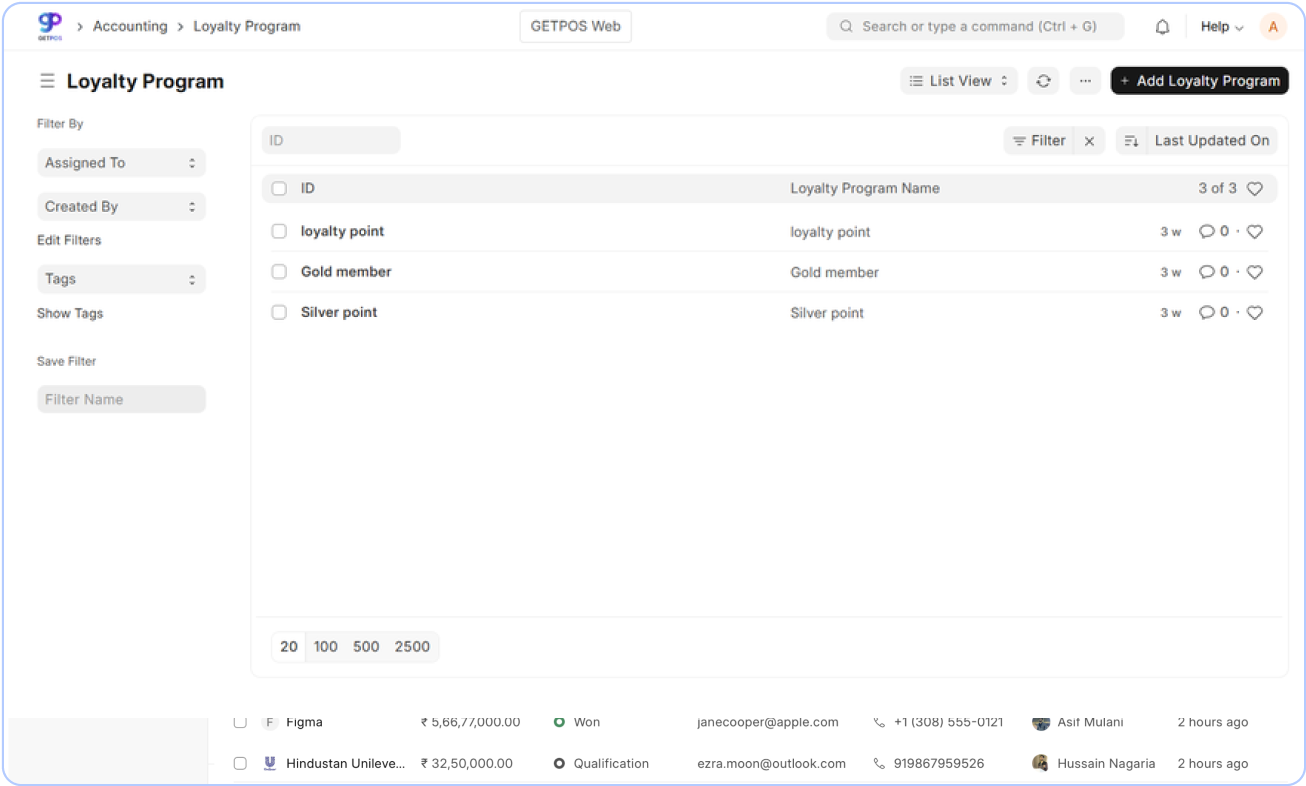1306x786 pixels.
Task: Open the three-dots more options menu
Action: tap(1085, 81)
